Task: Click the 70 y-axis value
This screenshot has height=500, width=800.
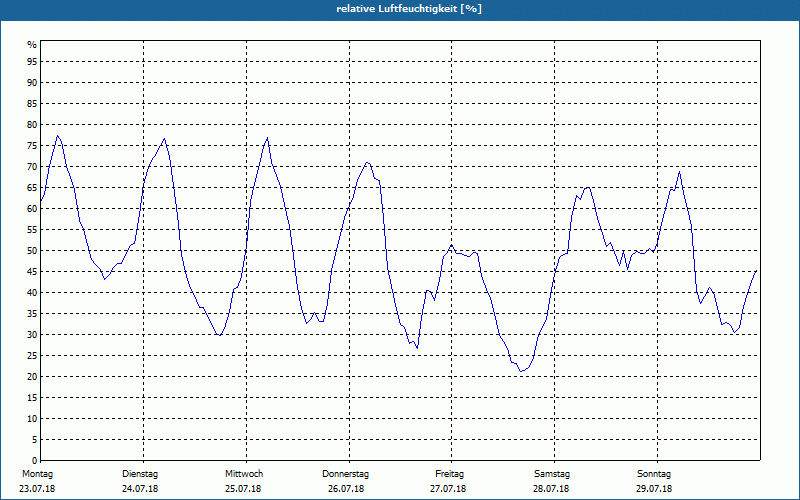Action: coord(32,167)
